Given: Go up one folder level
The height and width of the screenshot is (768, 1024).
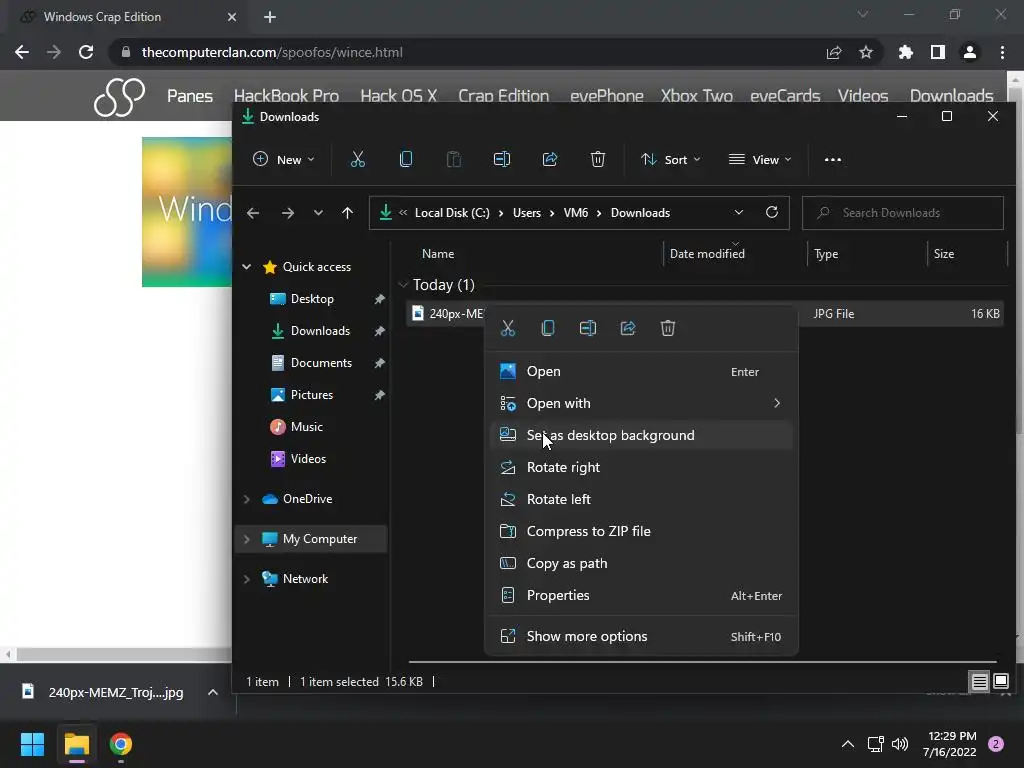Looking at the screenshot, I should pyautogui.click(x=347, y=213).
